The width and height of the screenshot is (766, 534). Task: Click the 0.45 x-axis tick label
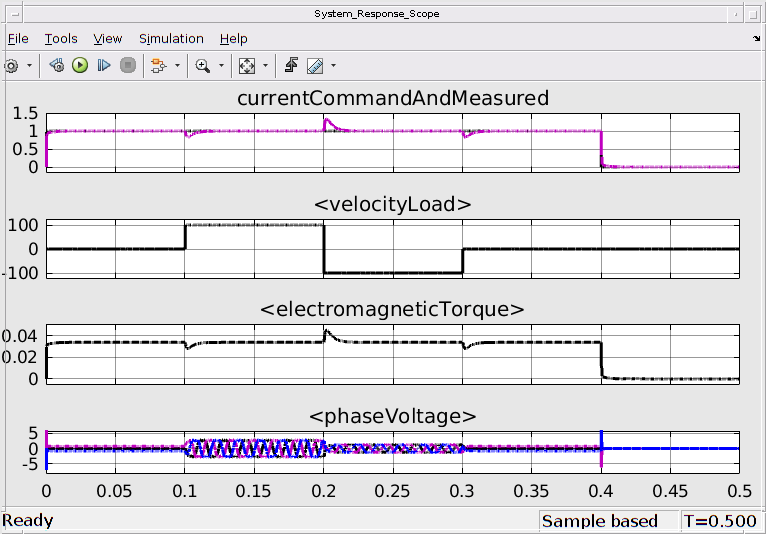(670, 491)
